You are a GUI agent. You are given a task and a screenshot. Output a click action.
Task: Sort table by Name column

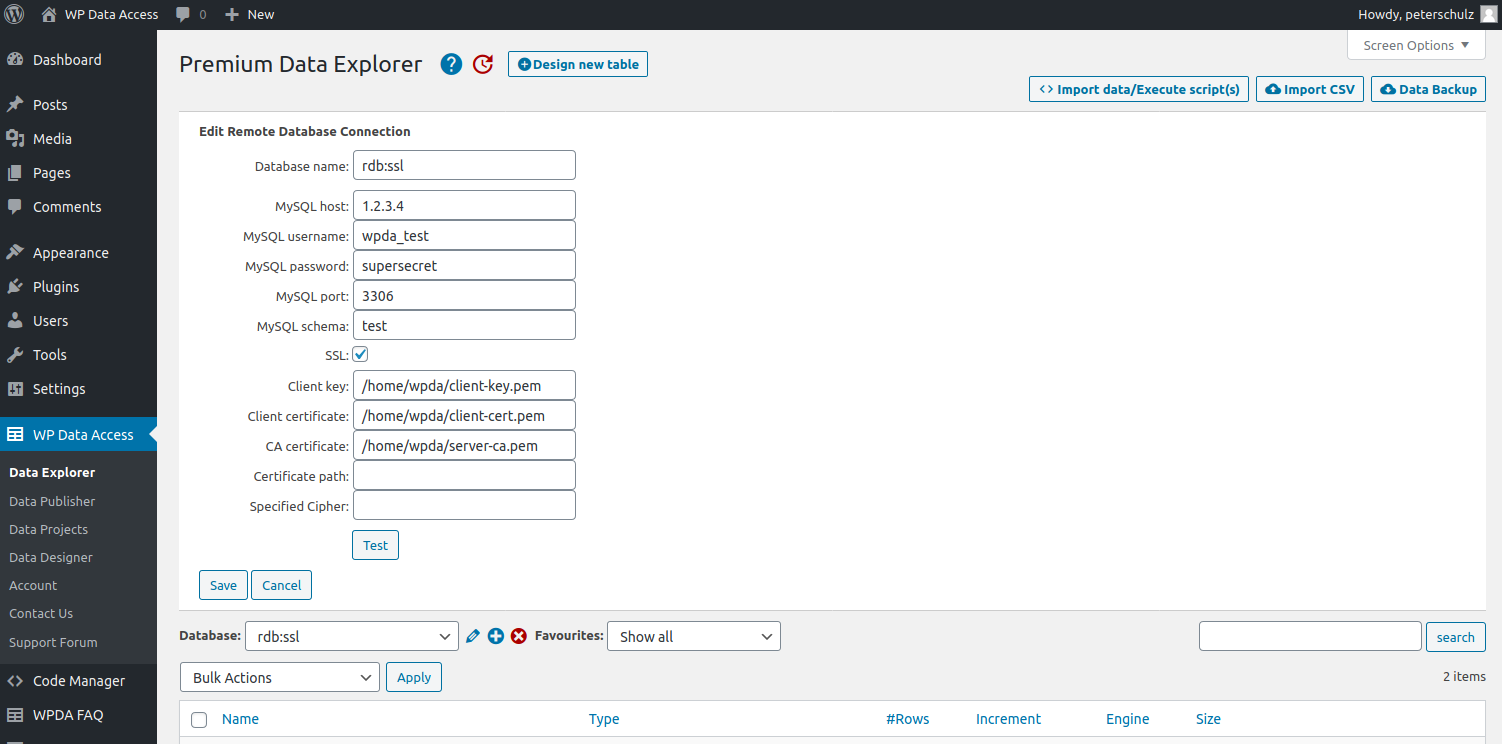[240, 719]
